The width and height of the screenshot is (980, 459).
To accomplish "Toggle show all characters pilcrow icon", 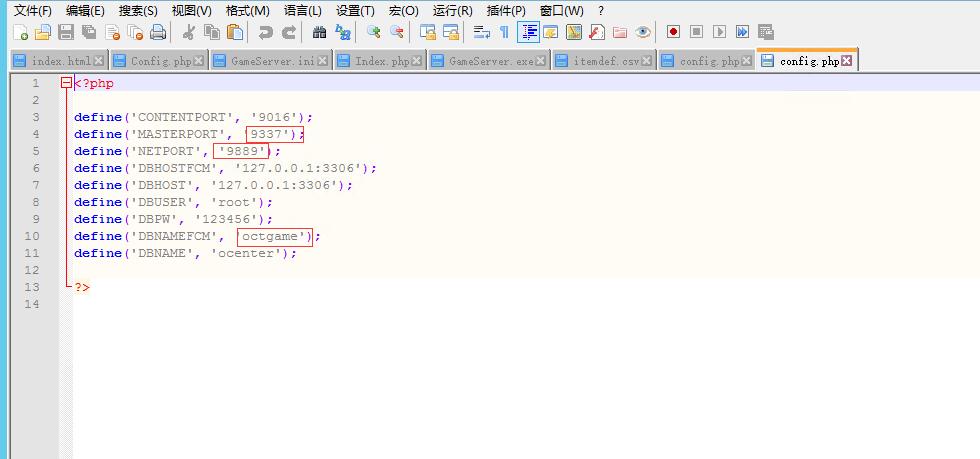I will coord(505,32).
